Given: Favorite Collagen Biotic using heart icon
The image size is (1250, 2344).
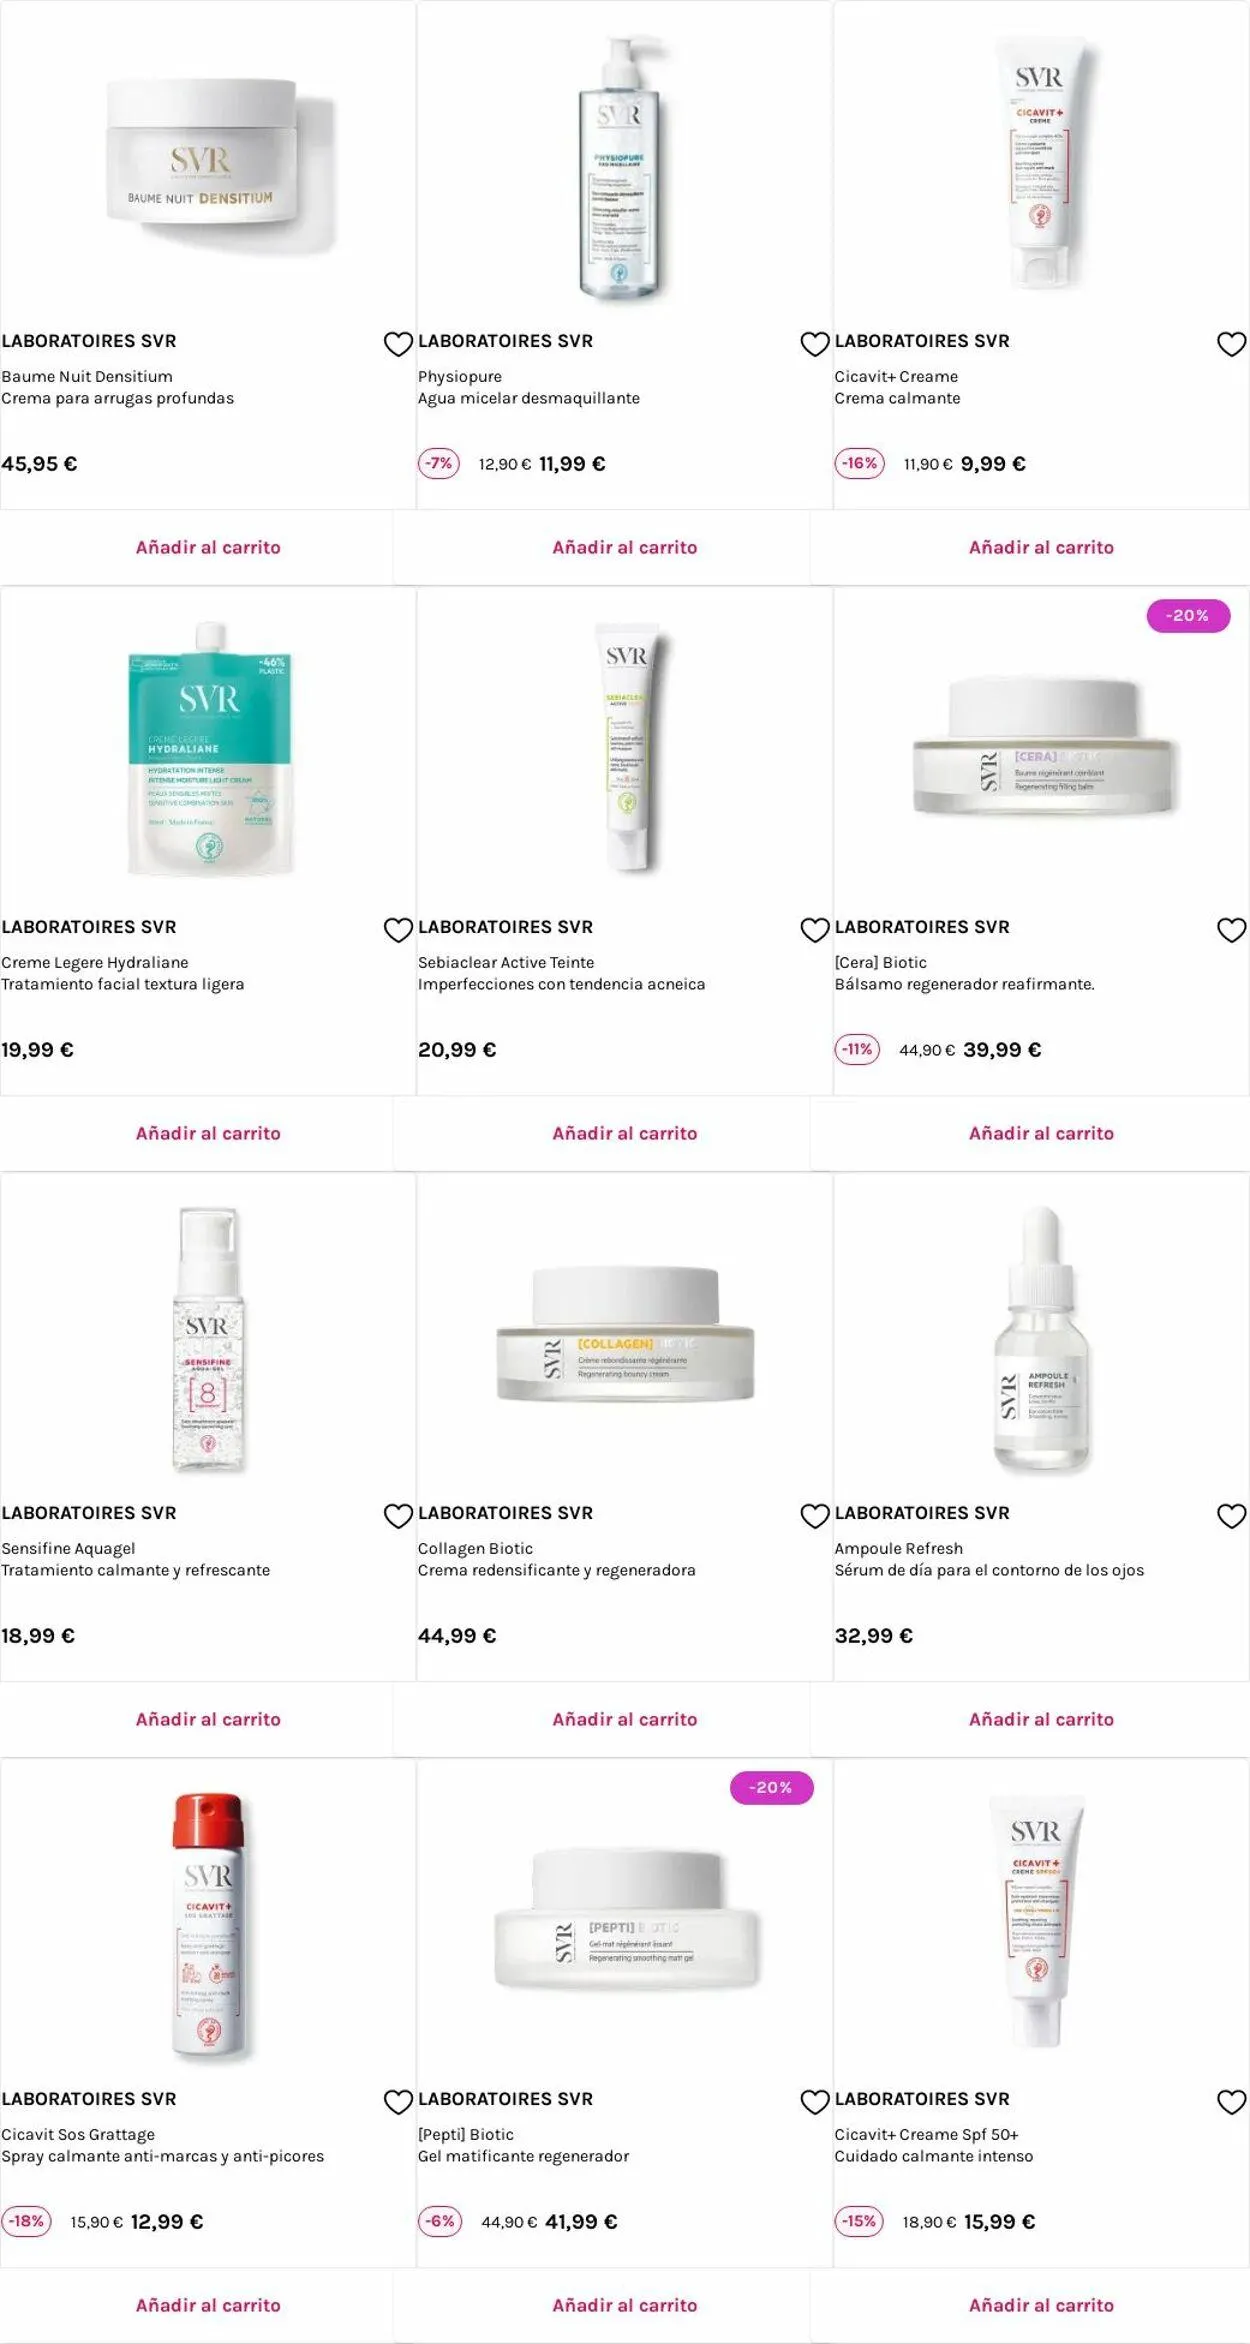Looking at the screenshot, I should (x=815, y=1516).
